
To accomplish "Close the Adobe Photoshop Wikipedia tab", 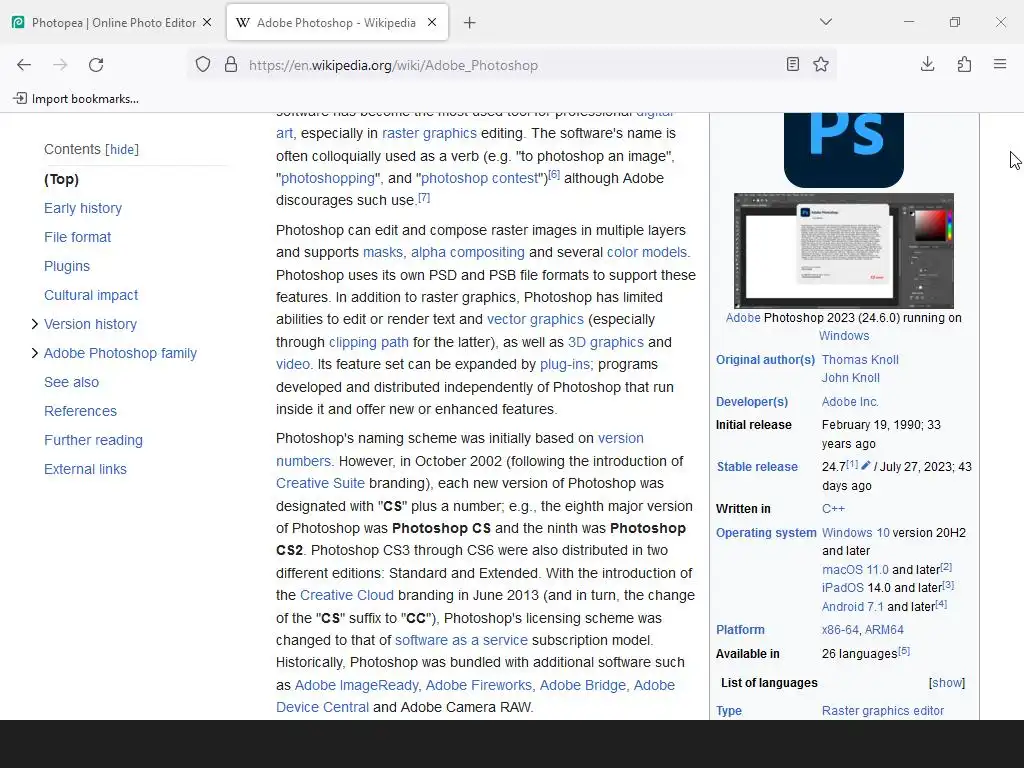I will click(x=432, y=22).
